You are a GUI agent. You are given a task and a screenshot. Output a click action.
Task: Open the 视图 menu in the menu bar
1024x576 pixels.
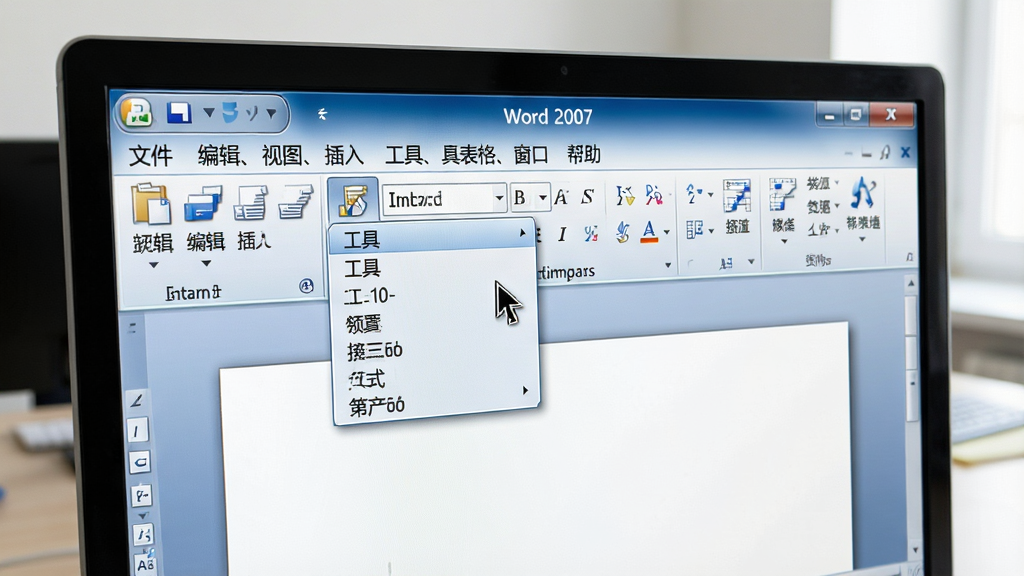[281, 155]
